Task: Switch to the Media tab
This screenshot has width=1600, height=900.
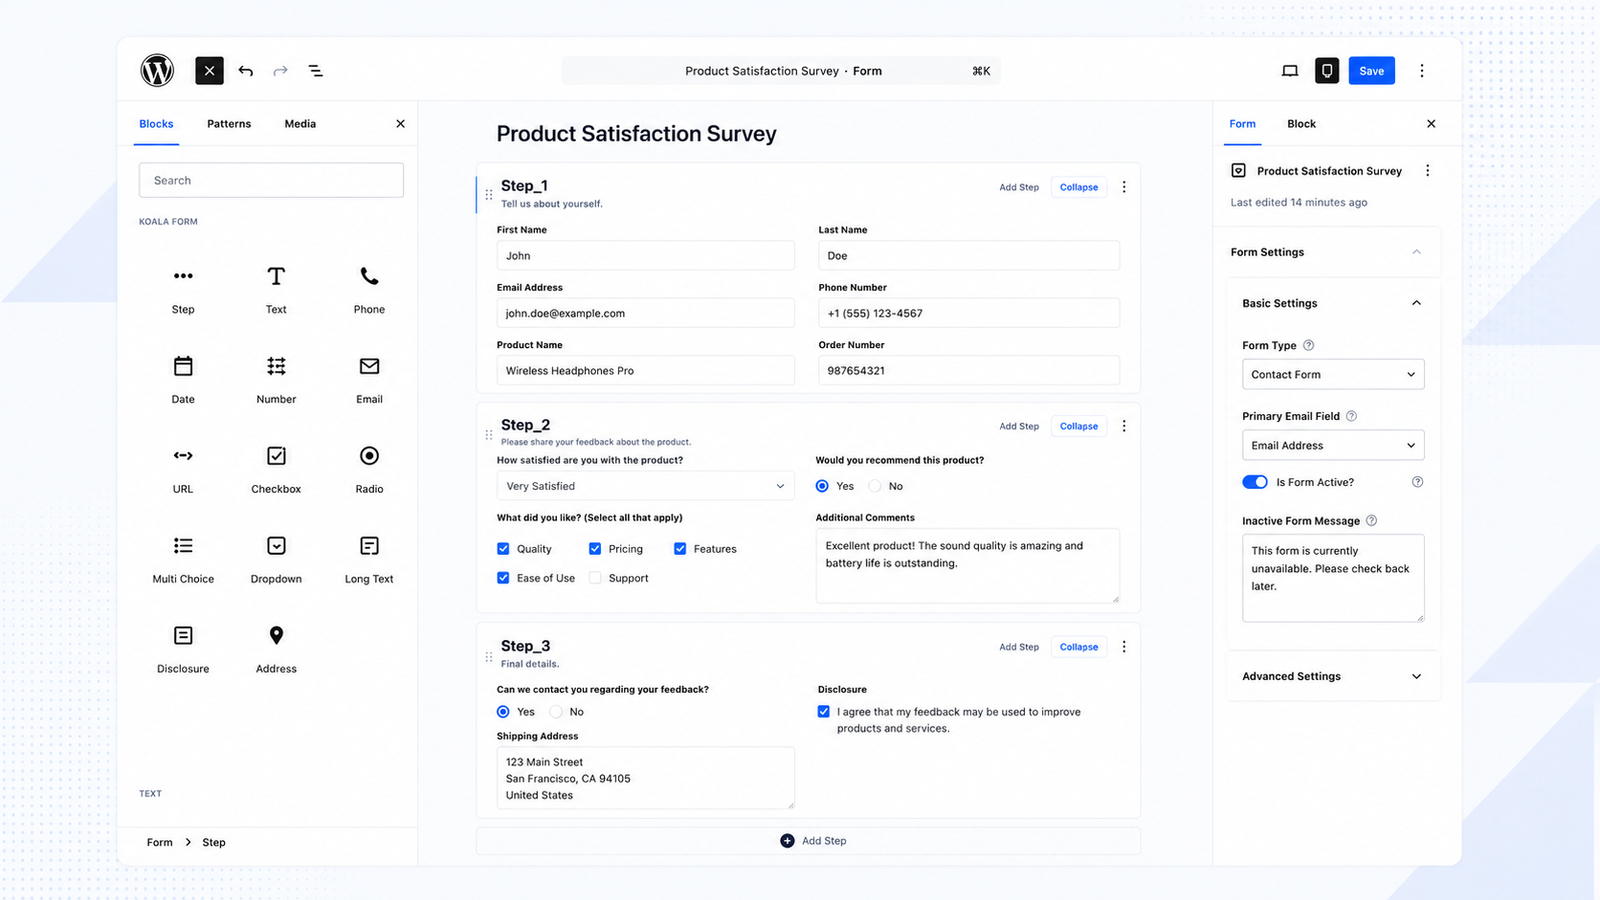Action: pos(300,124)
